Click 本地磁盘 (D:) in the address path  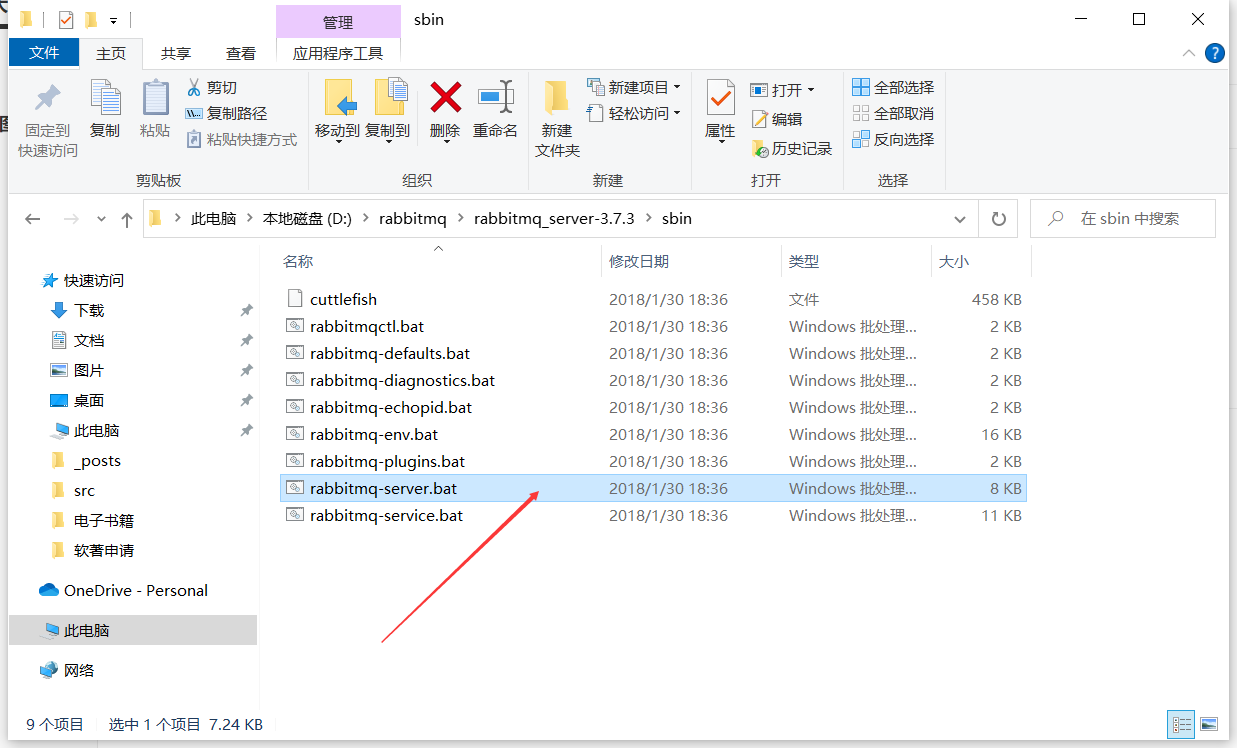click(307, 219)
